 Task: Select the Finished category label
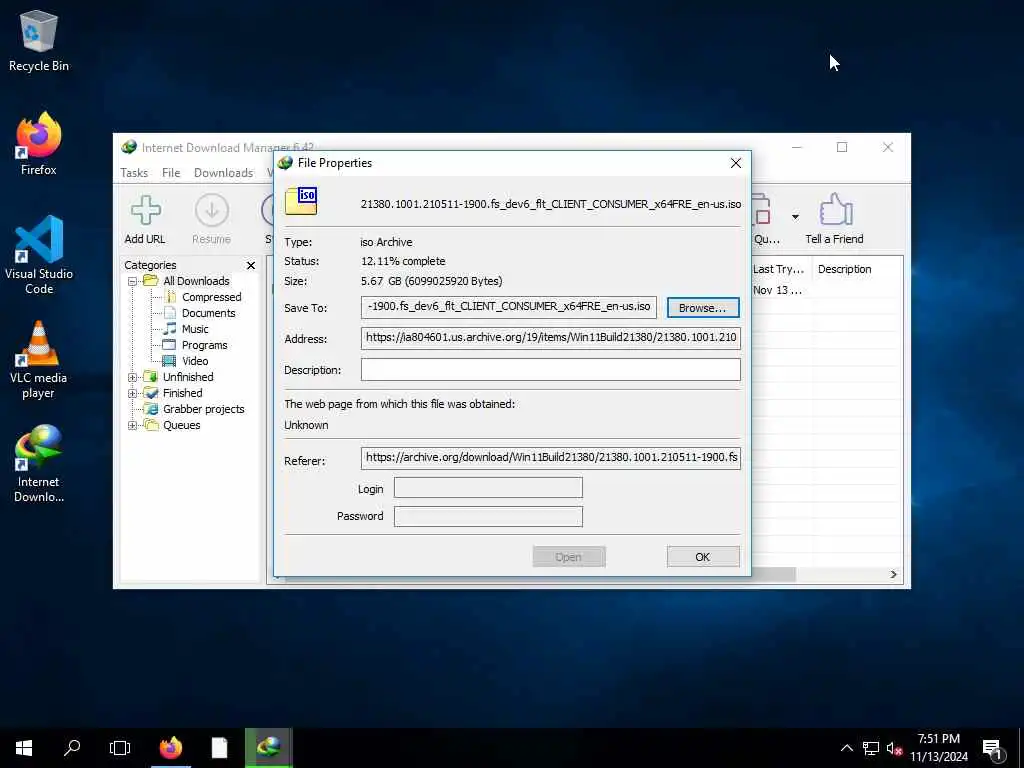(182, 392)
